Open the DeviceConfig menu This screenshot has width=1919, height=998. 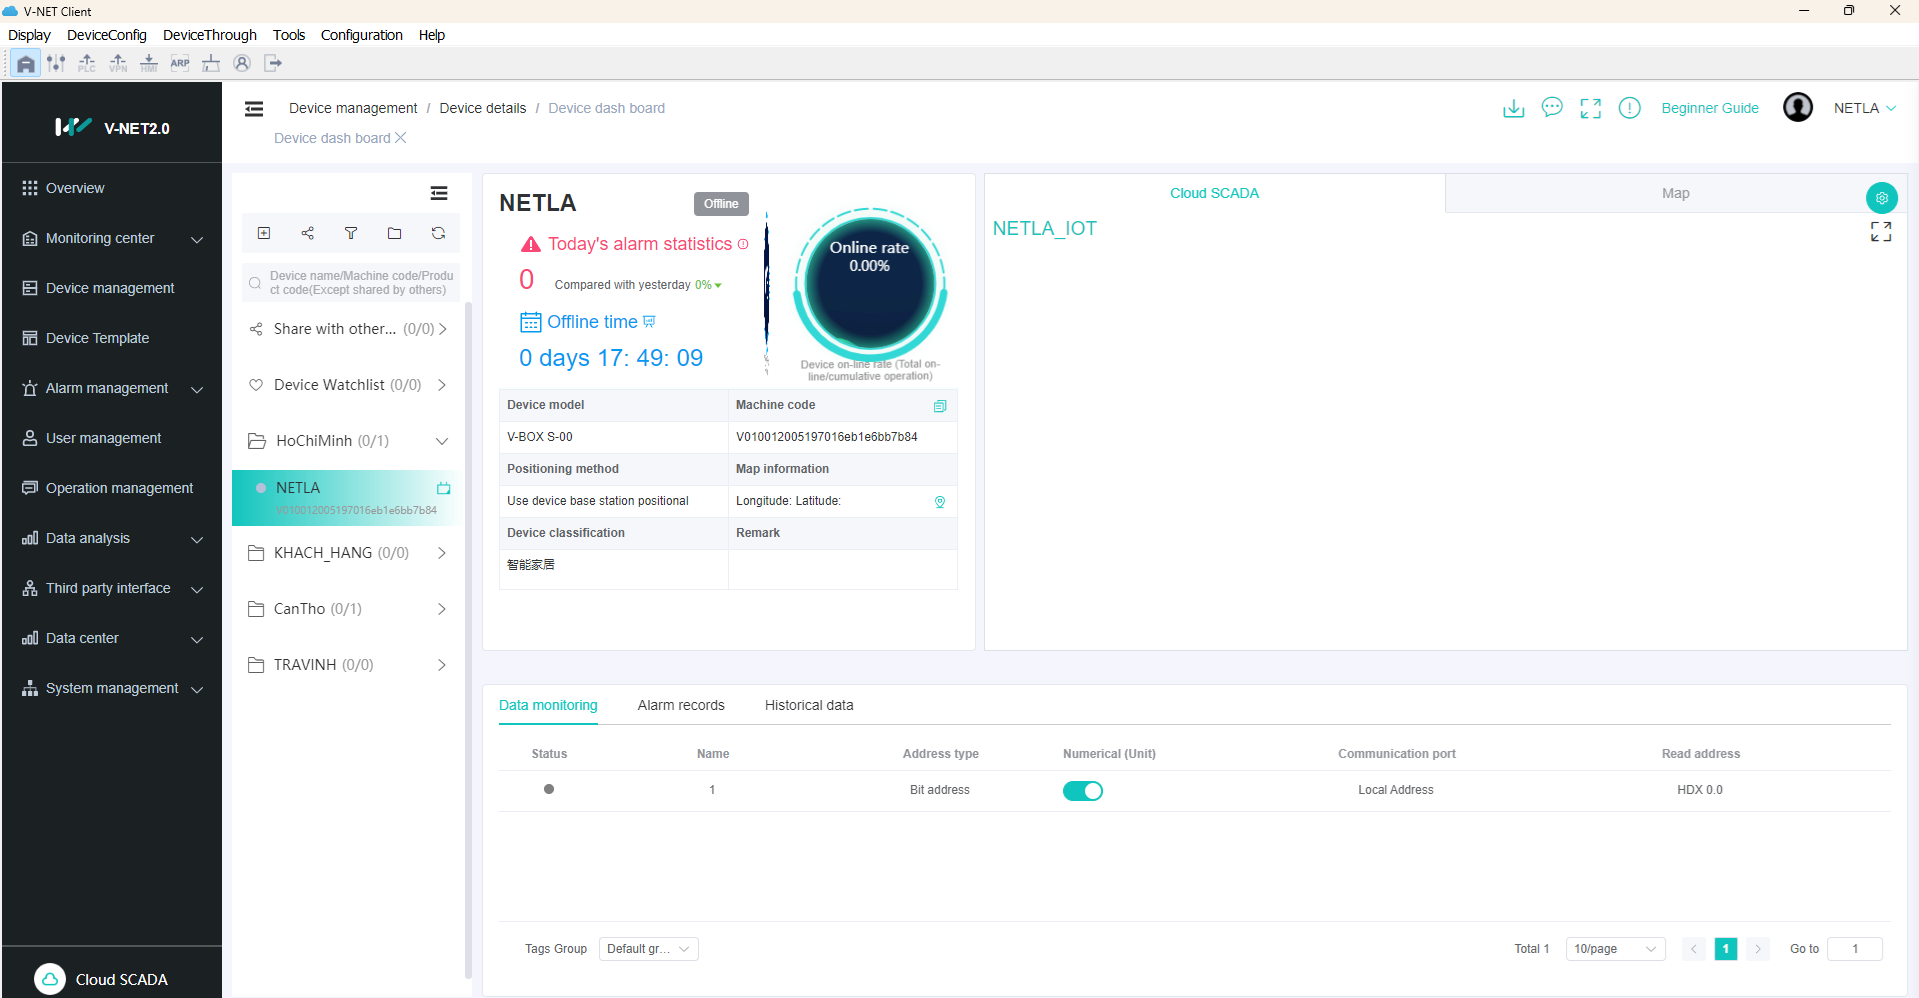point(106,34)
